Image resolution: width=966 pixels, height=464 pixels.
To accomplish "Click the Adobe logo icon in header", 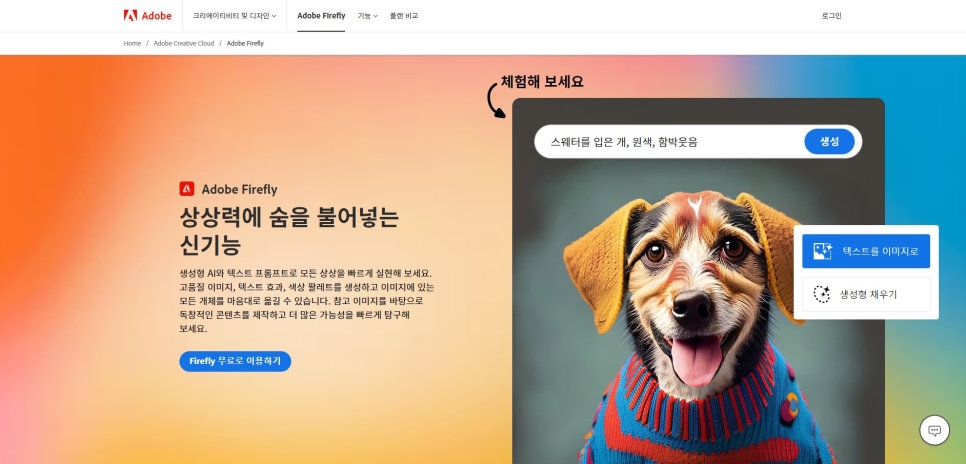I will click(x=130, y=15).
